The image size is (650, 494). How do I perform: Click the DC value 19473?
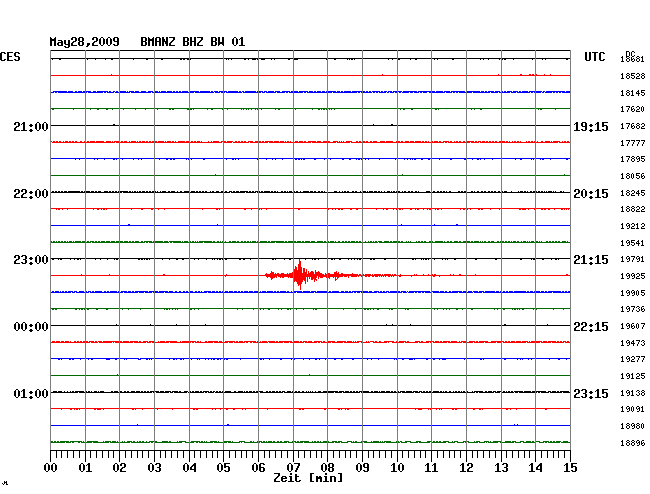633,343
